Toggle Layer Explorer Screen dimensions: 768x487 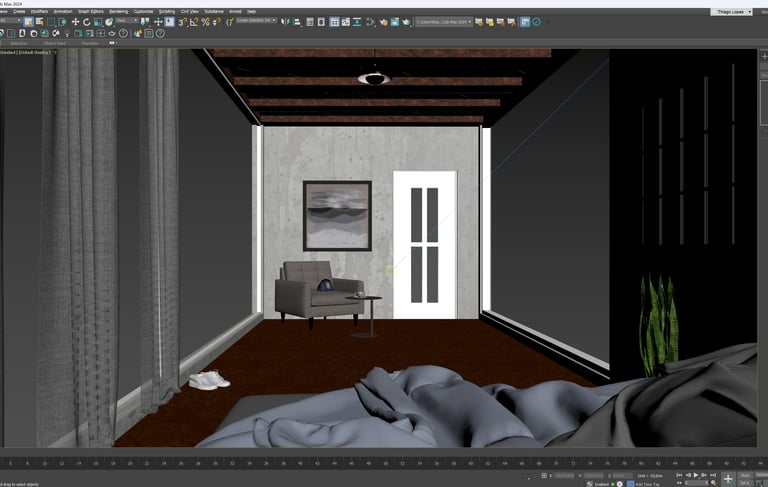point(321,22)
